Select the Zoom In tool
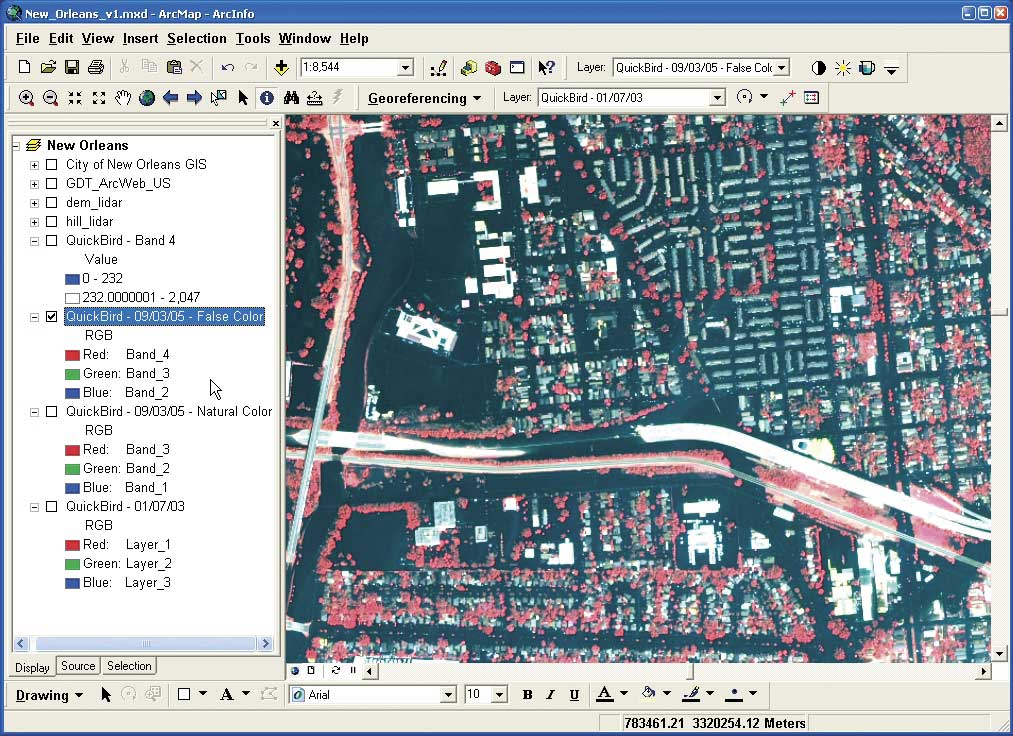This screenshot has height=736, width=1013. [26, 98]
